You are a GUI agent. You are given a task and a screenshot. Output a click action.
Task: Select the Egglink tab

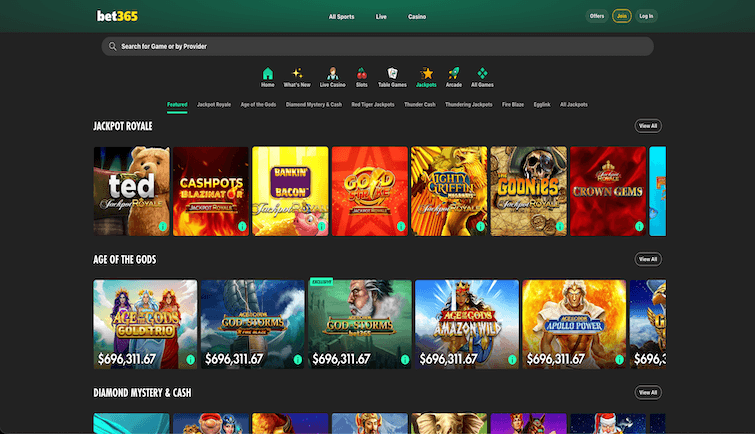pos(542,105)
